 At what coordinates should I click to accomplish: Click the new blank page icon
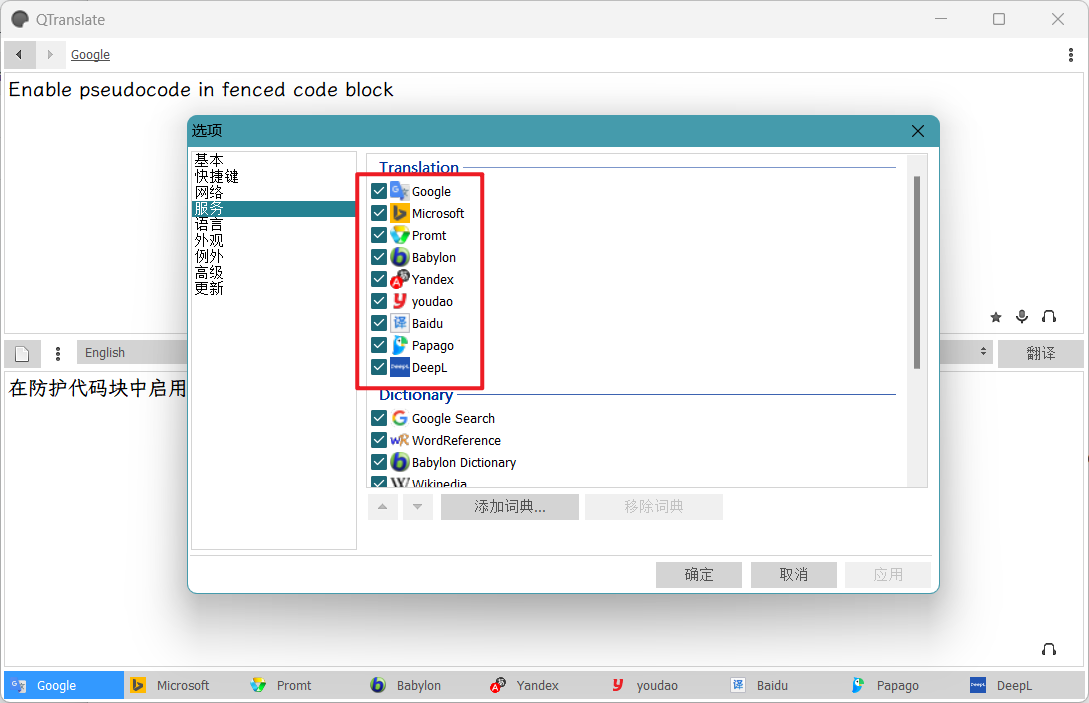pyautogui.click(x=22, y=354)
